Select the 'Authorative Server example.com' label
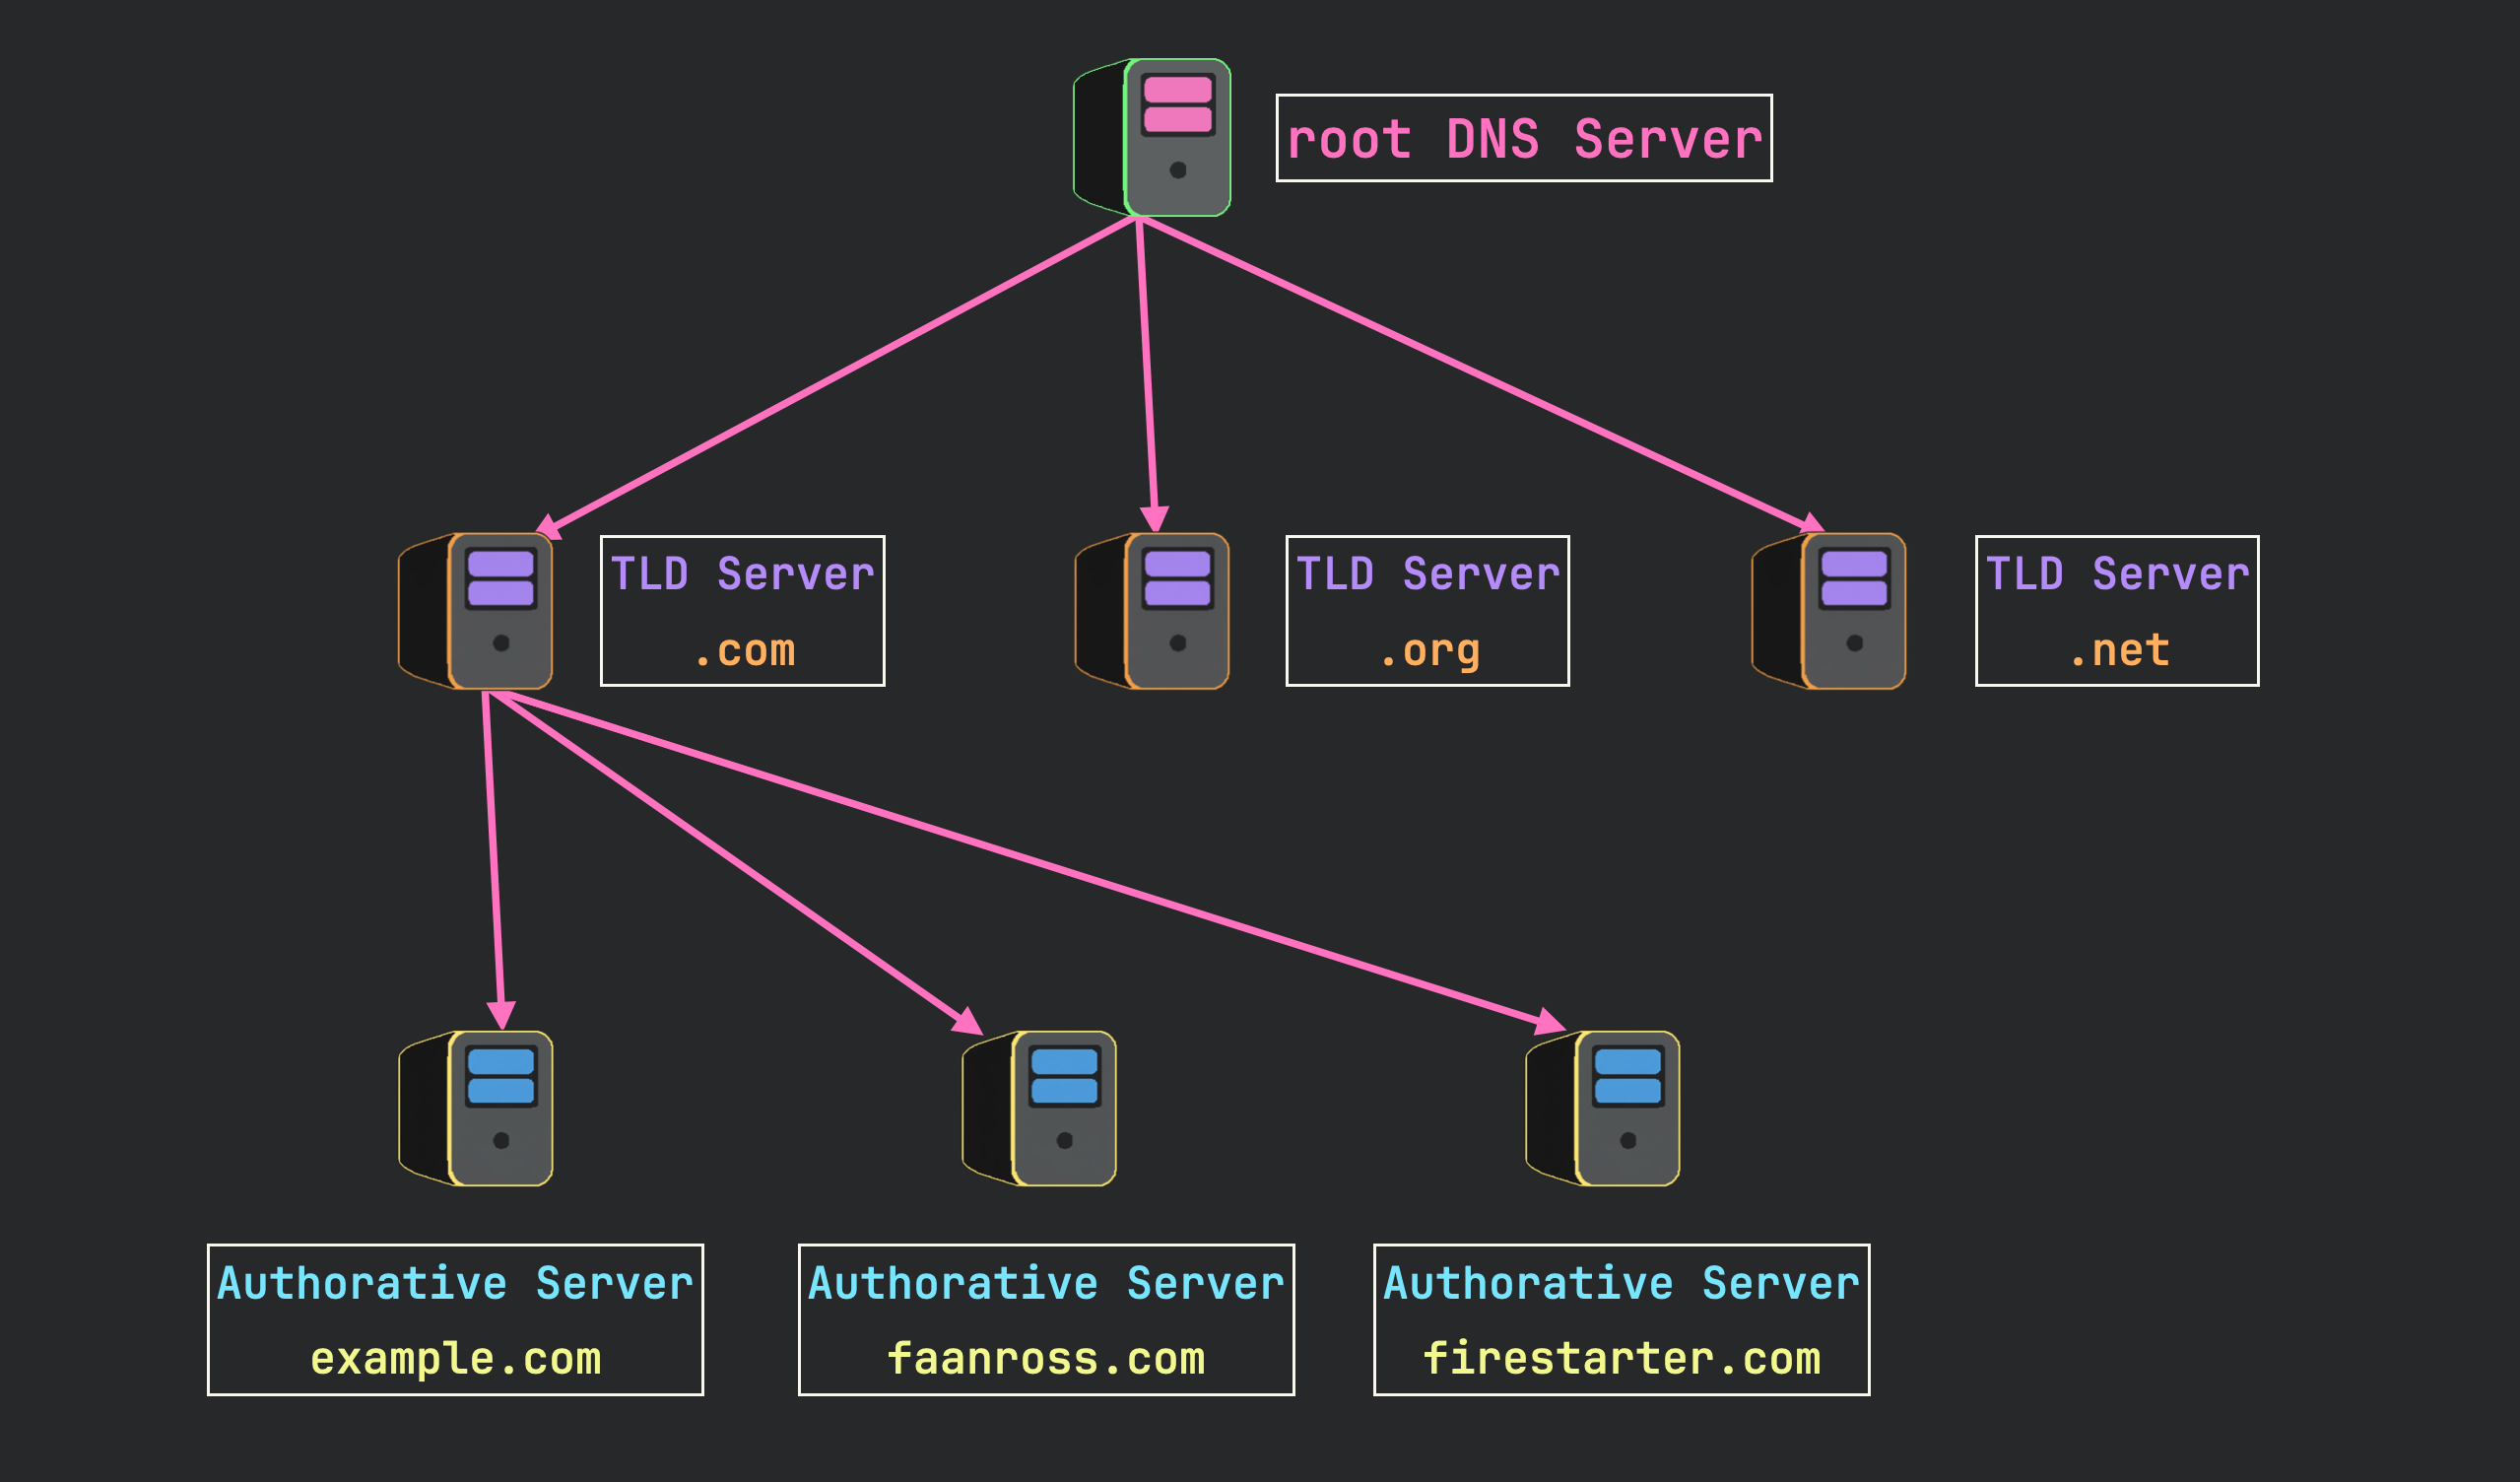 (455, 1318)
